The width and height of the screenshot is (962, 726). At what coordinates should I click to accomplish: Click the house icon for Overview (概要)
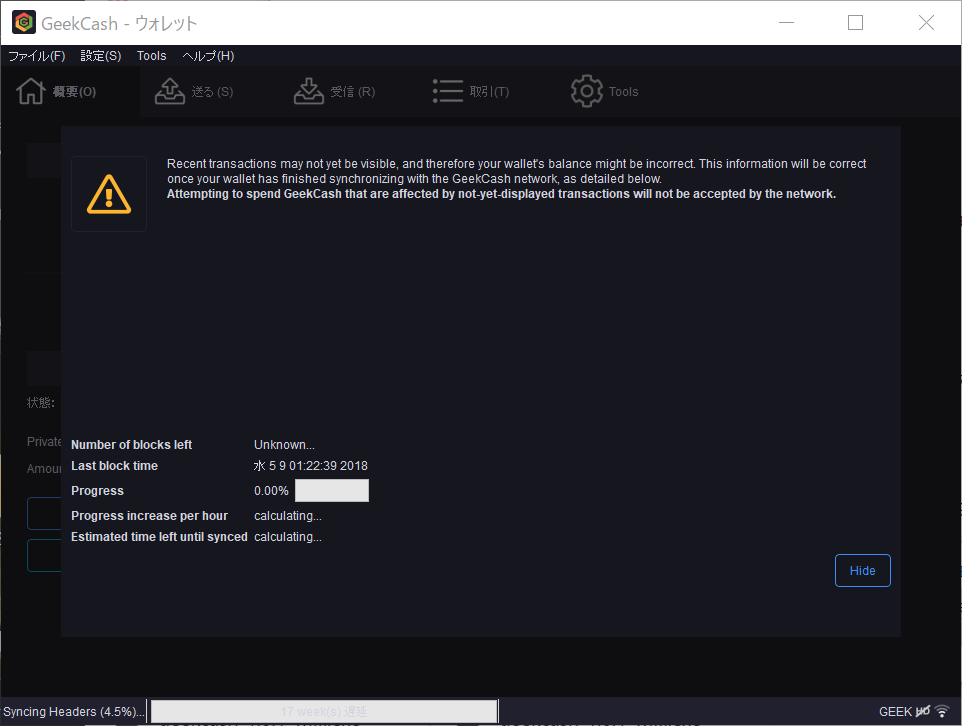(31, 91)
